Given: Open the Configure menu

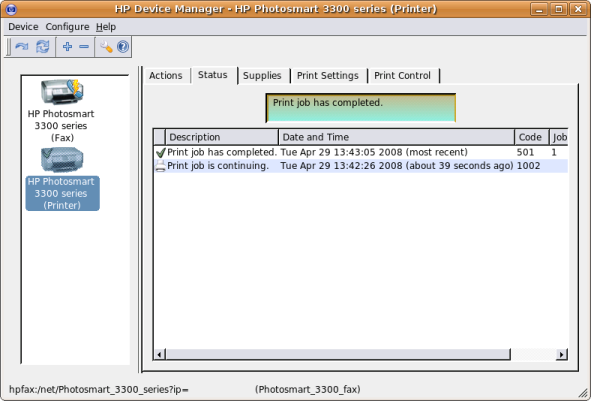Looking at the screenshot, I should pos(67,27).
